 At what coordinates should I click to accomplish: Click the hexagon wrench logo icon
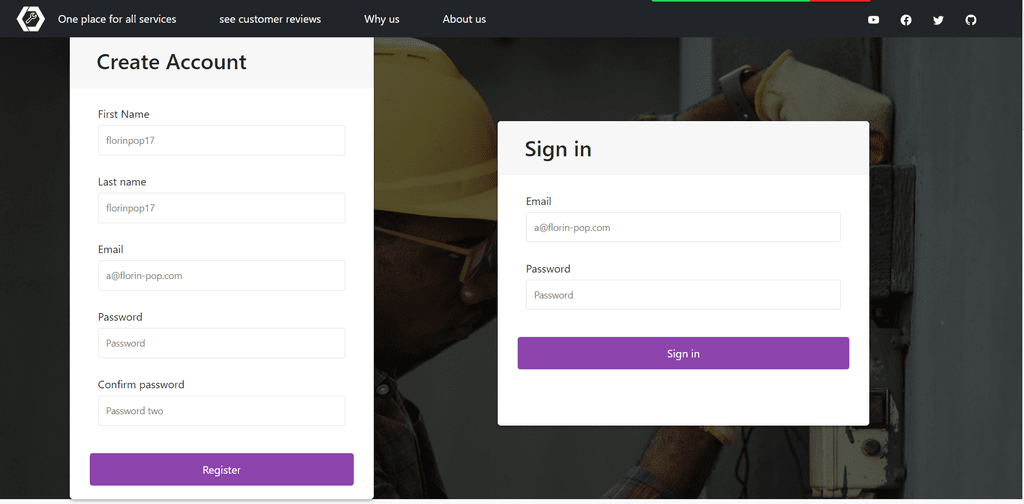31,19
